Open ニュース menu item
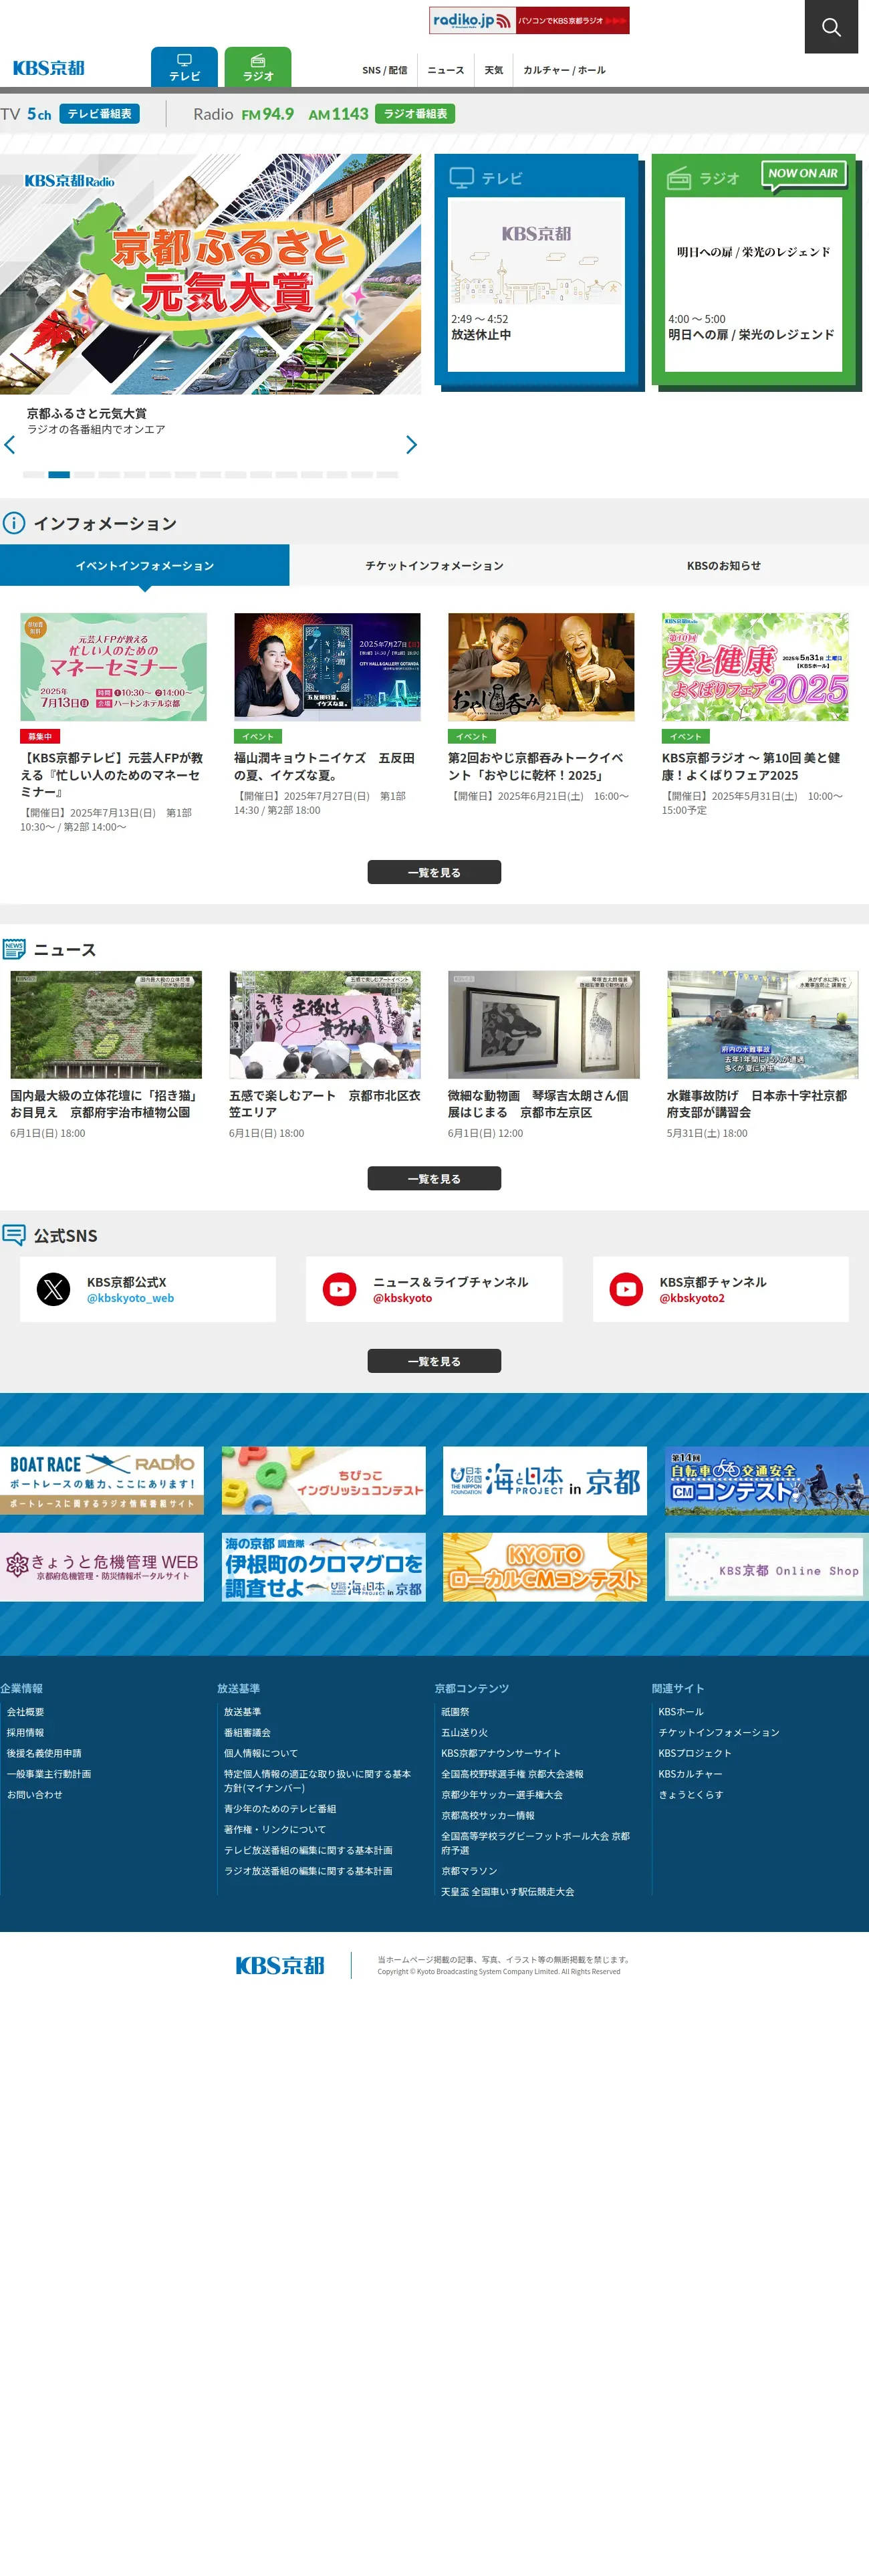This screenshot has width=869, height=2576. pyautogui.click(x=446, y=70)
